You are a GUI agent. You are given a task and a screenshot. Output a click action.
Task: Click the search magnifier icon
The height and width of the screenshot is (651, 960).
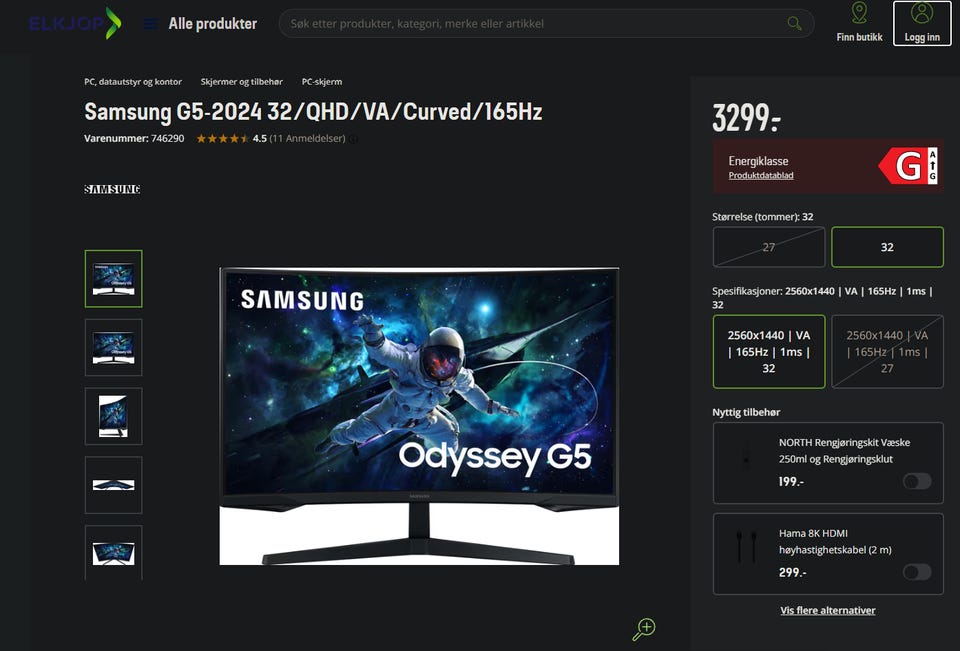click(x=794, y=23)
